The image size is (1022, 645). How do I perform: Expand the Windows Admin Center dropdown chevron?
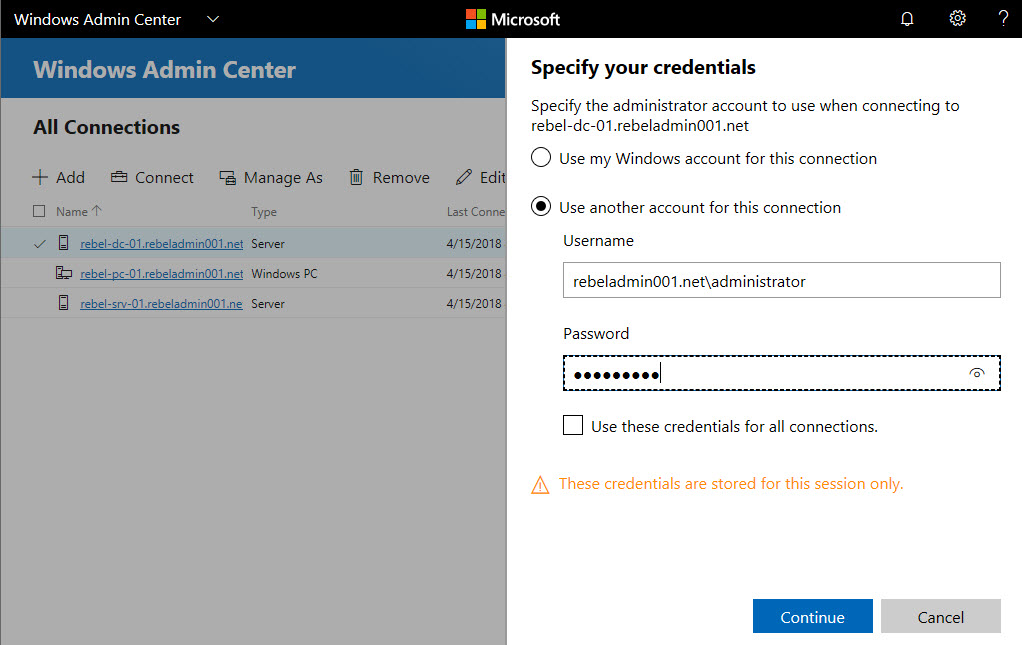click(212, 19)
